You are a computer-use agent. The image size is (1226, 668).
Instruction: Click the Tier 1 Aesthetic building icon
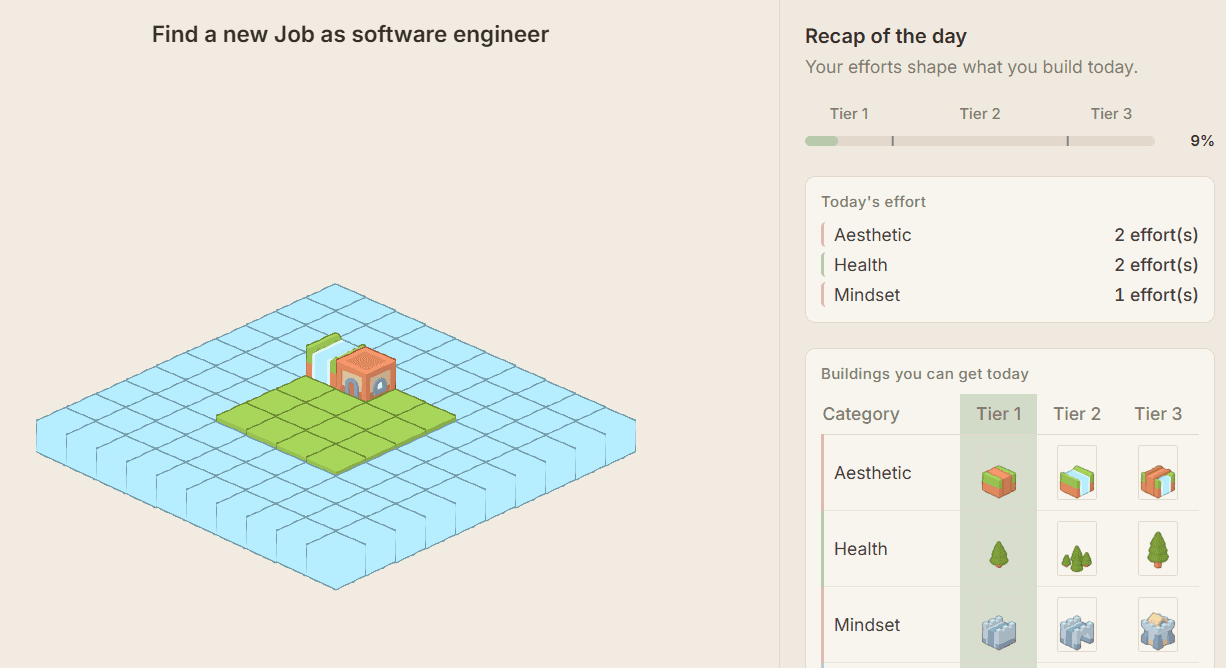coord(998,481)
